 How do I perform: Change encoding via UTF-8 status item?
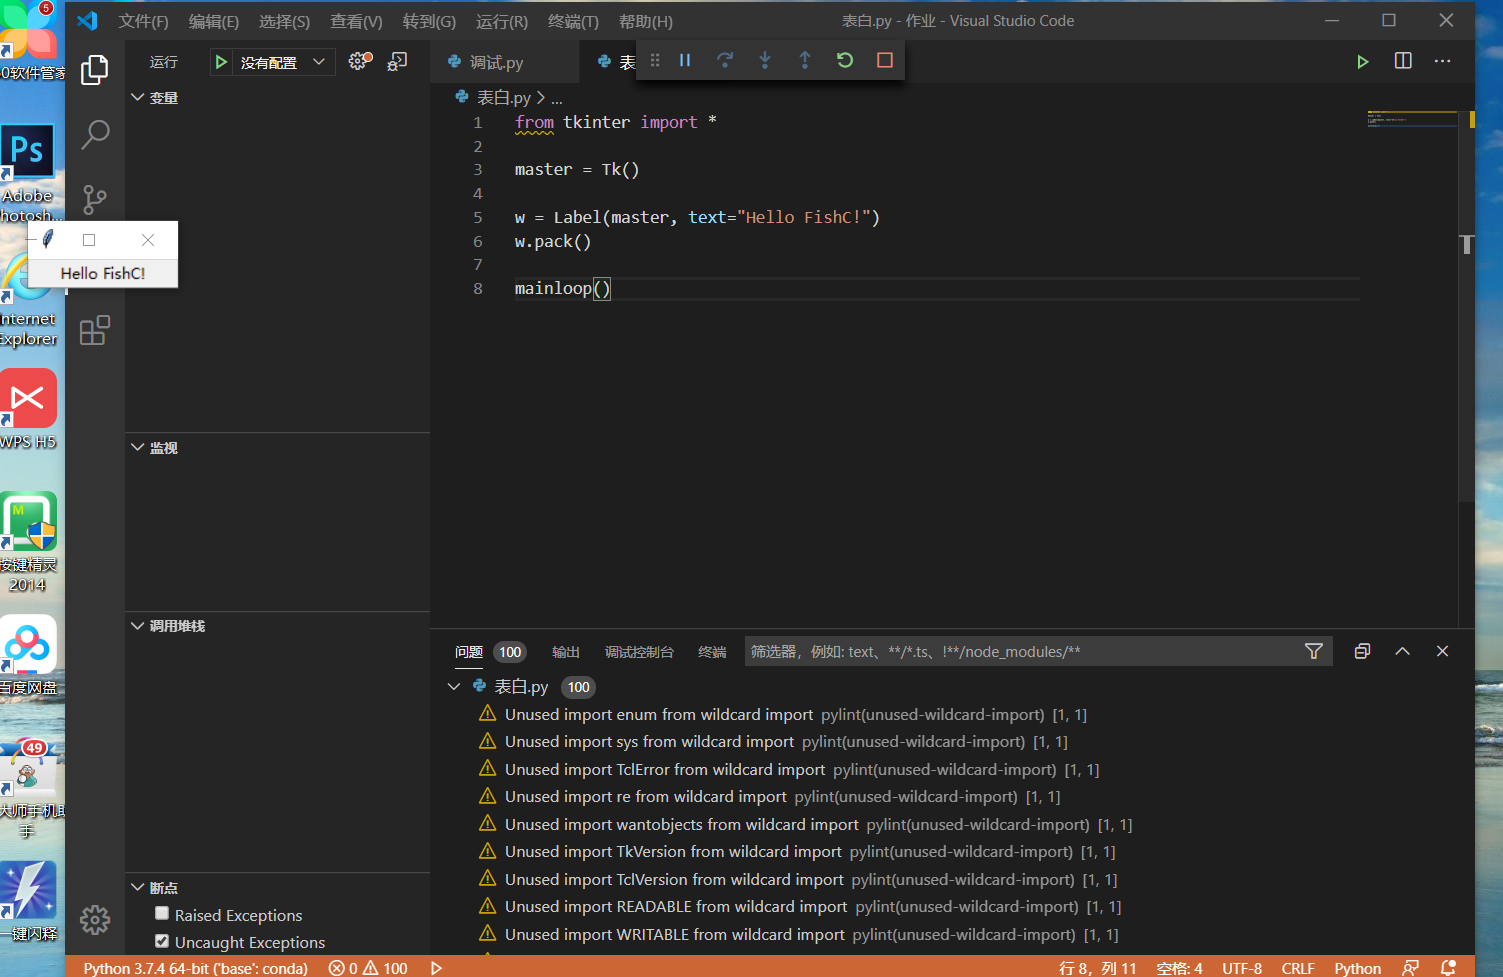(1242, 968)
